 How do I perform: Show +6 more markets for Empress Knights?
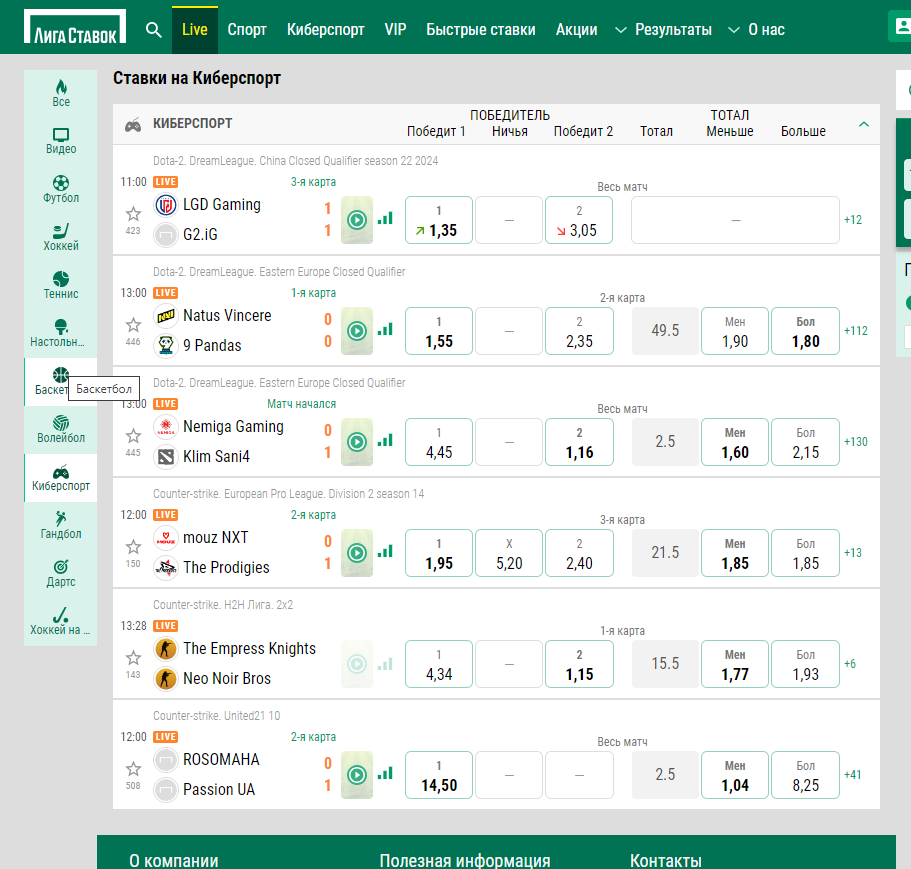(x=850, y=663)
